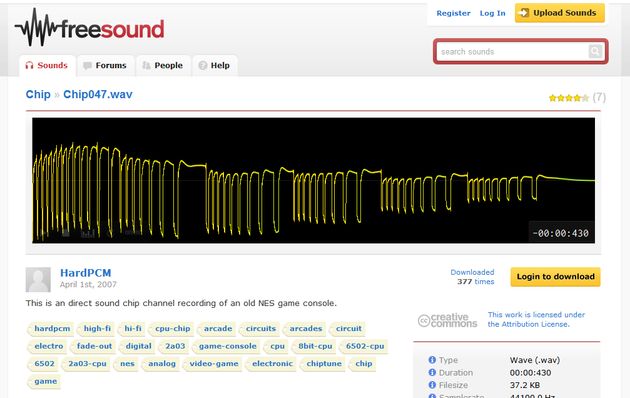Open the Help tab
Viewport: 630px width, 398px height.
click(x=215, y=65)
